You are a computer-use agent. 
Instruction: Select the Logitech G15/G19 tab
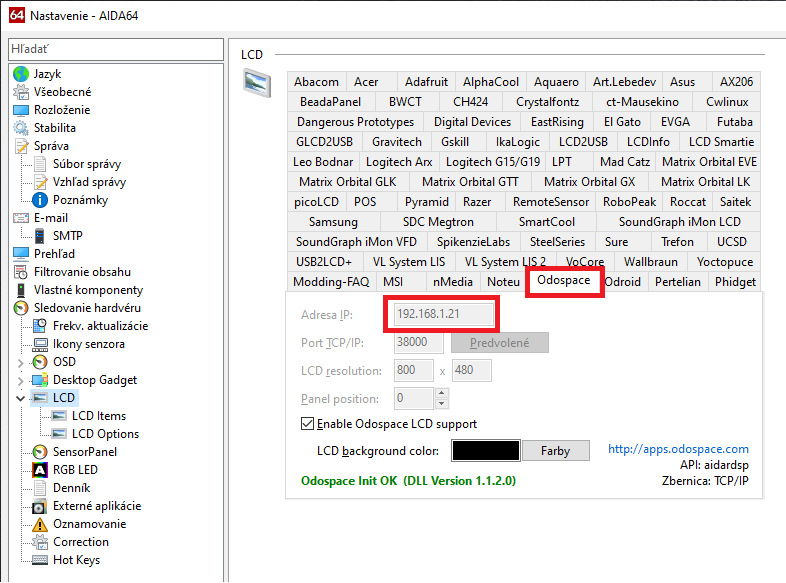(493, 162)
